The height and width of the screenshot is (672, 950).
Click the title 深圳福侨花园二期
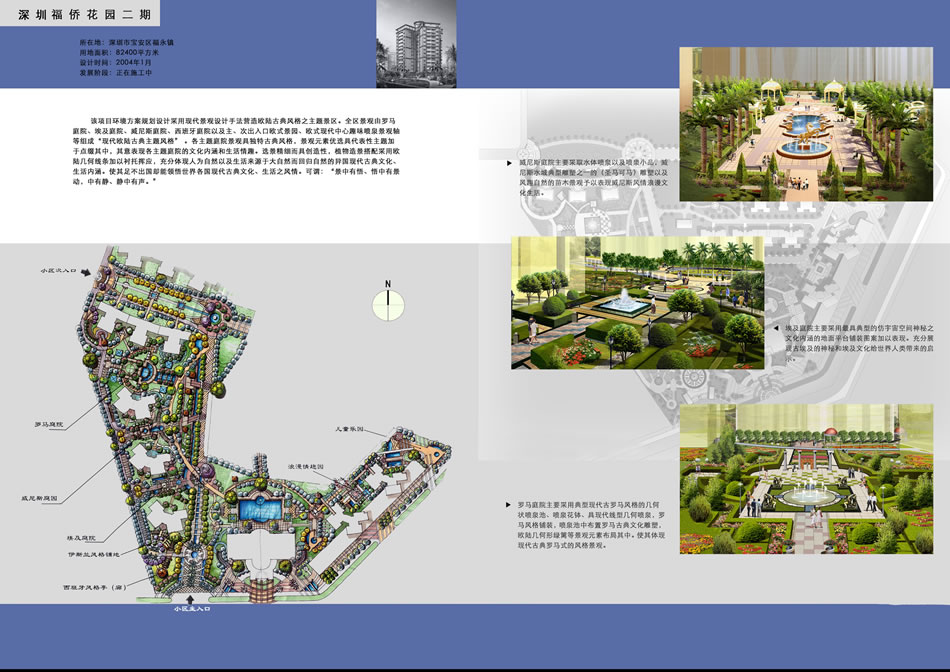coord(84,15)
